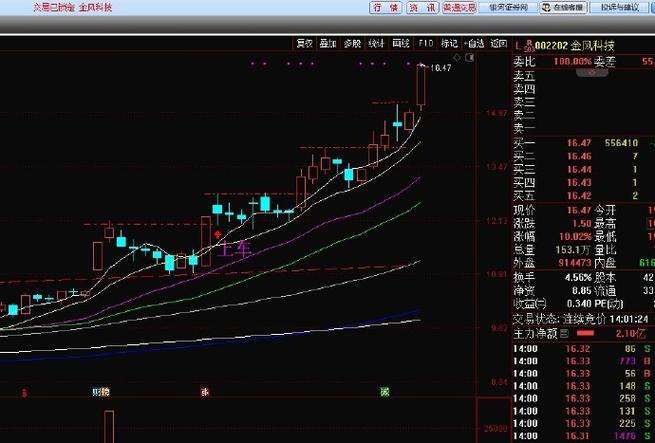This screenshot has height=443, width=655.
Task: Switch to 多股 multi-stock view
Action: tap(352, 44)
